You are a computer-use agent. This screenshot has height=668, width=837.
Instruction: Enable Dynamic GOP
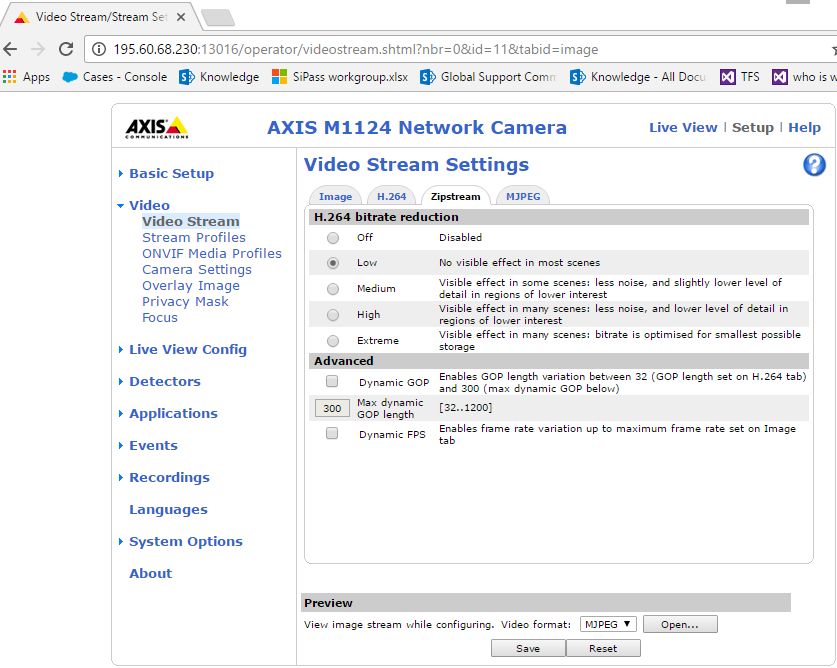331,381
